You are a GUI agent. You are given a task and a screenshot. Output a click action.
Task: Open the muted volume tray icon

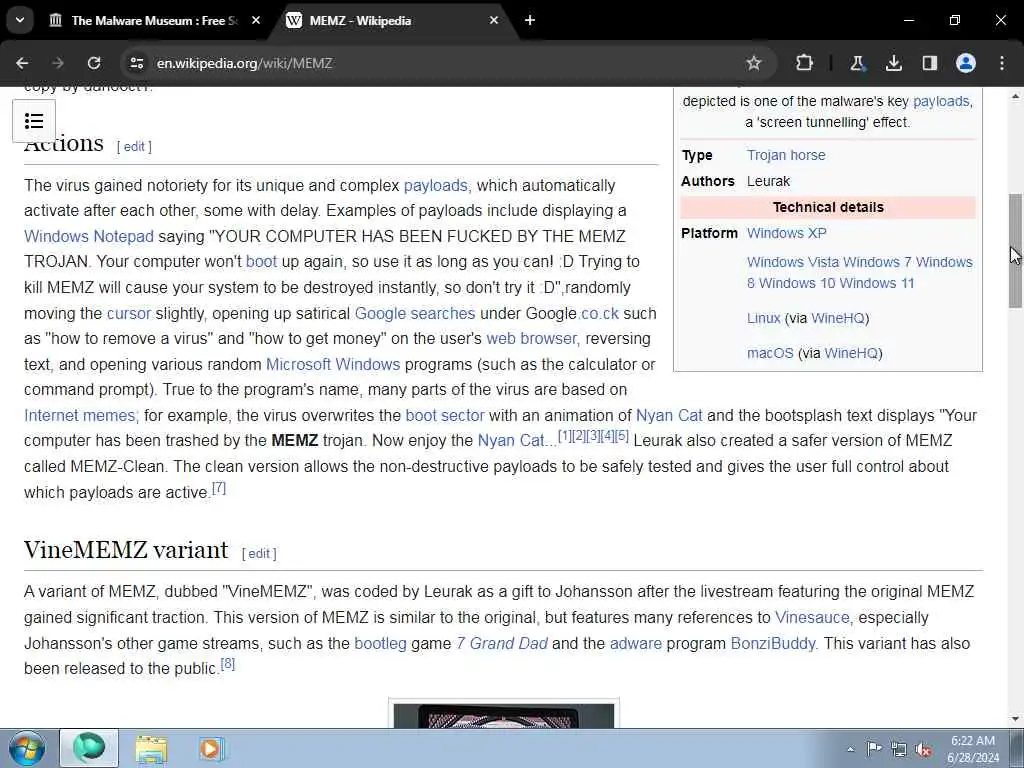pyautogui.click(x=923, y=749)
